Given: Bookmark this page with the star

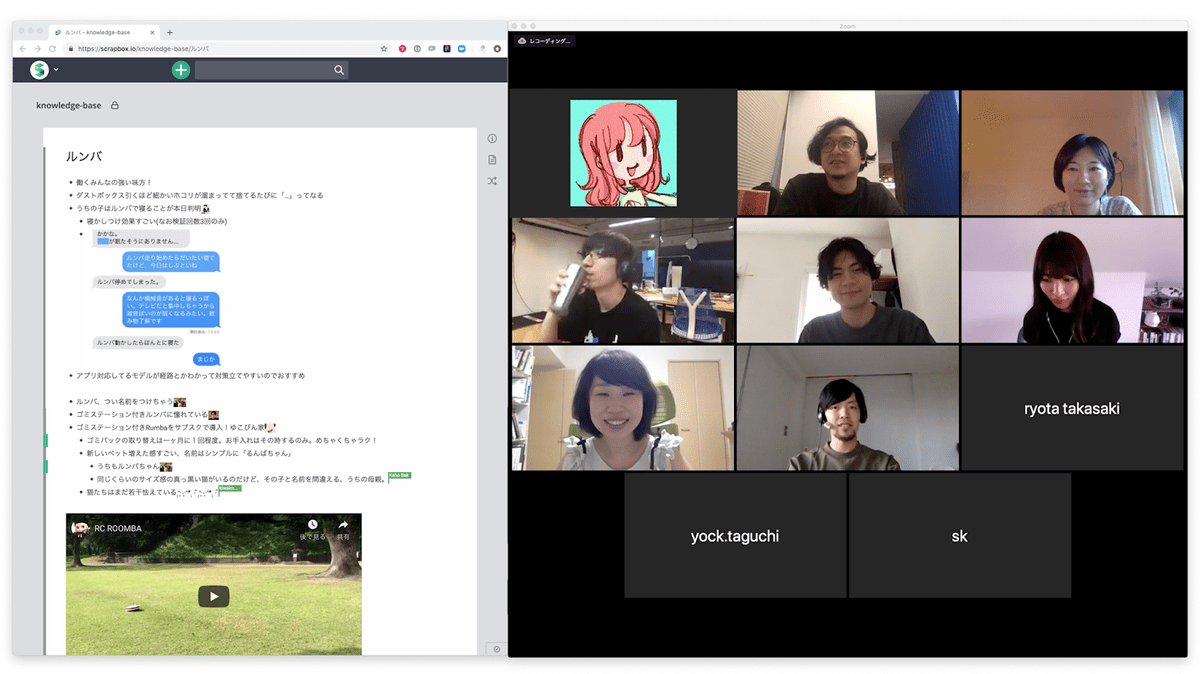Looking at the screenshot, I should (384, 48).
